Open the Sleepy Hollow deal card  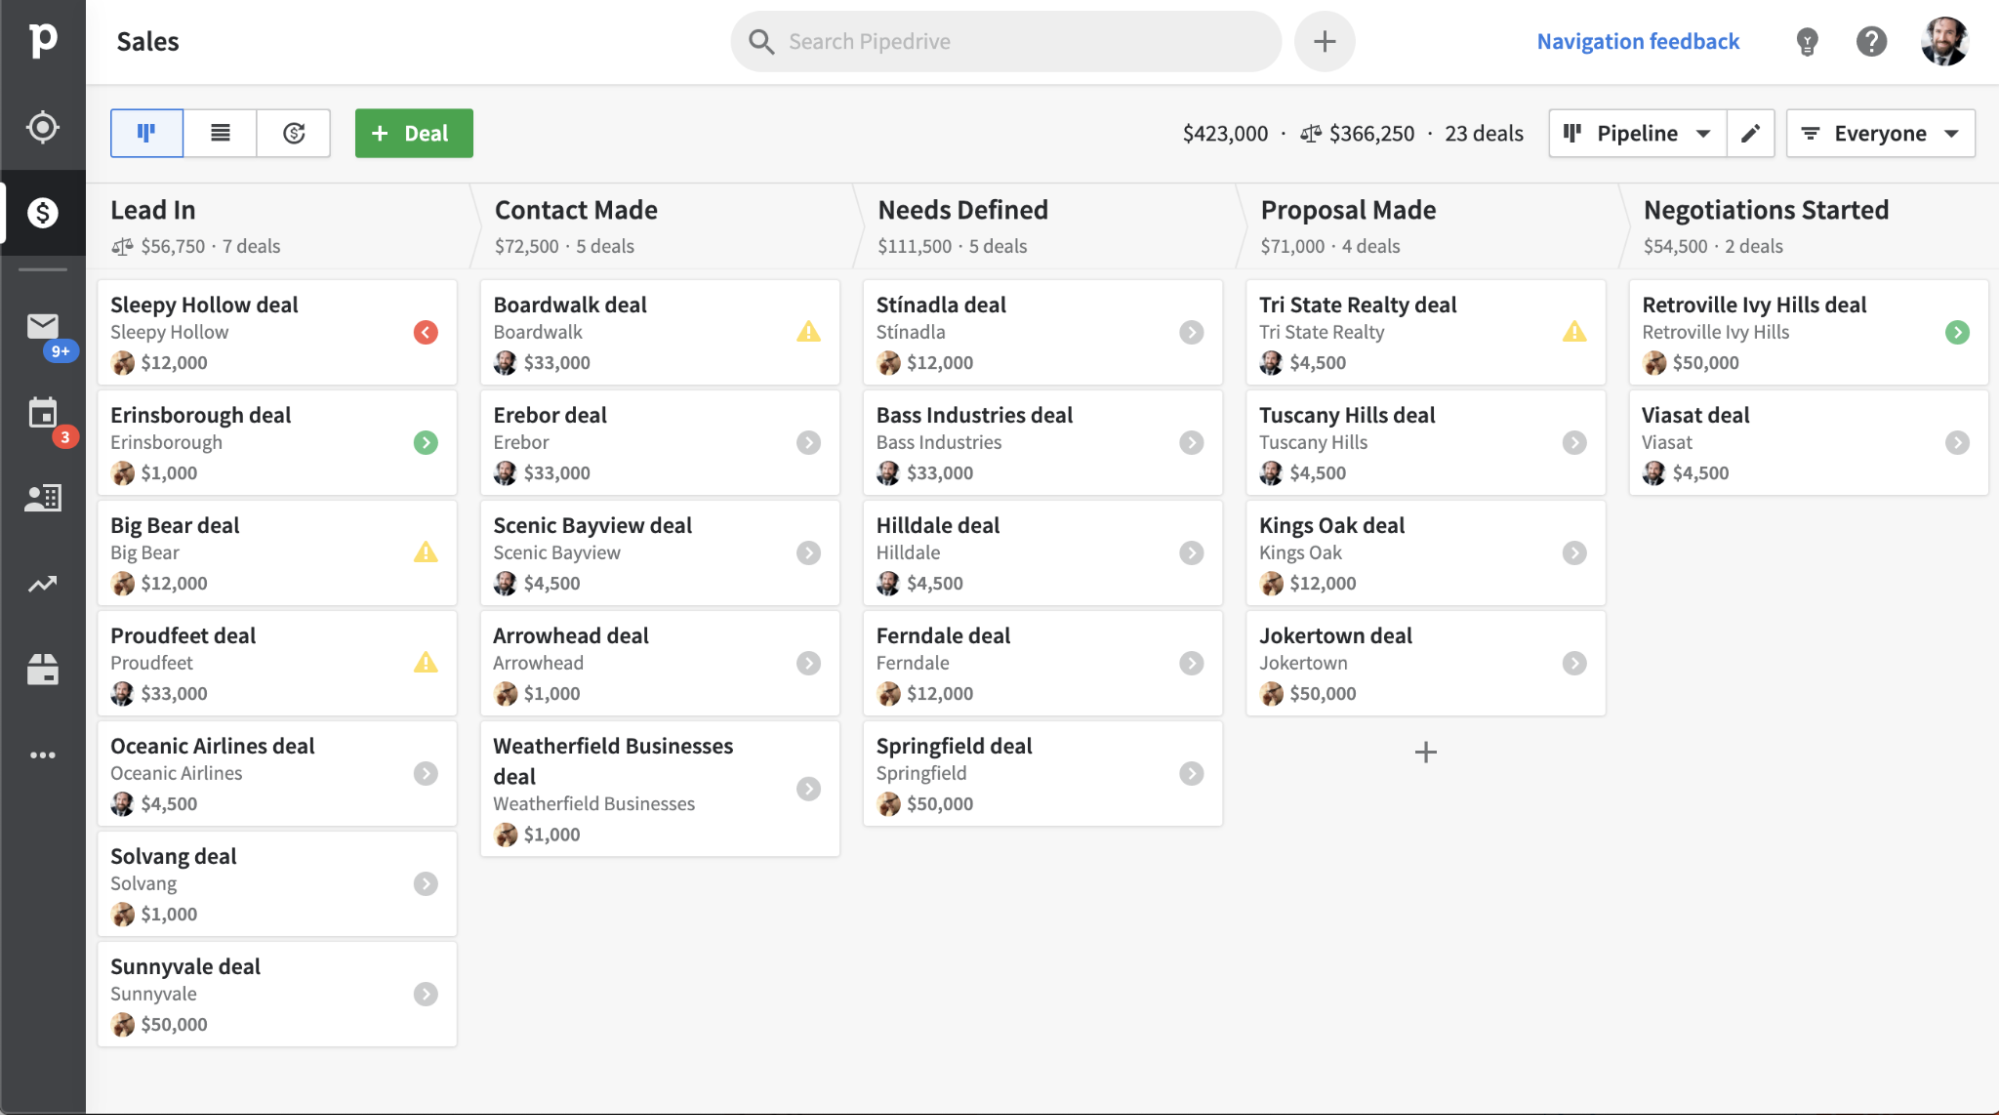tap(277, 332)
